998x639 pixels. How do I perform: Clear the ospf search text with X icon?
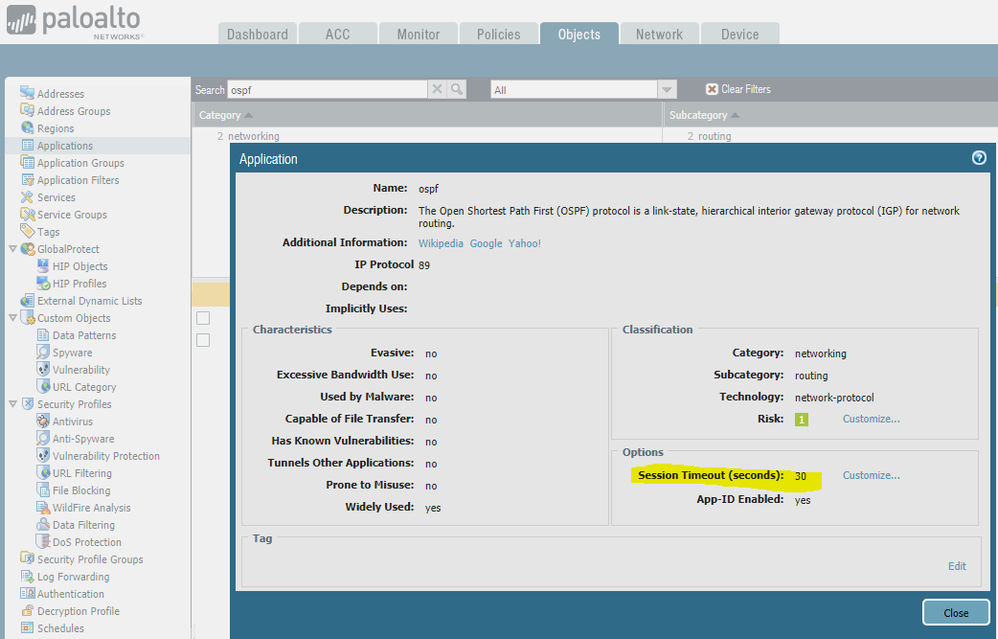point(437,90)
